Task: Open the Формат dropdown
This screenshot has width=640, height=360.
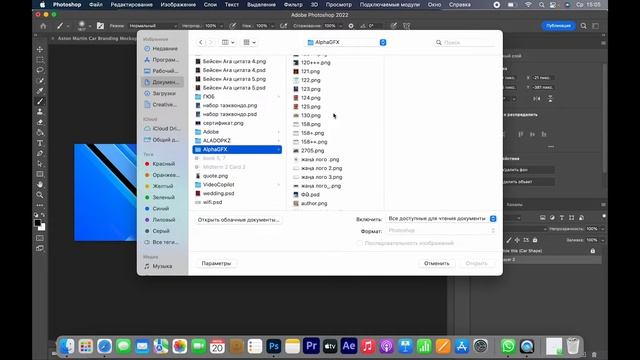Action: pyautogui.click(x=441, y=231)
